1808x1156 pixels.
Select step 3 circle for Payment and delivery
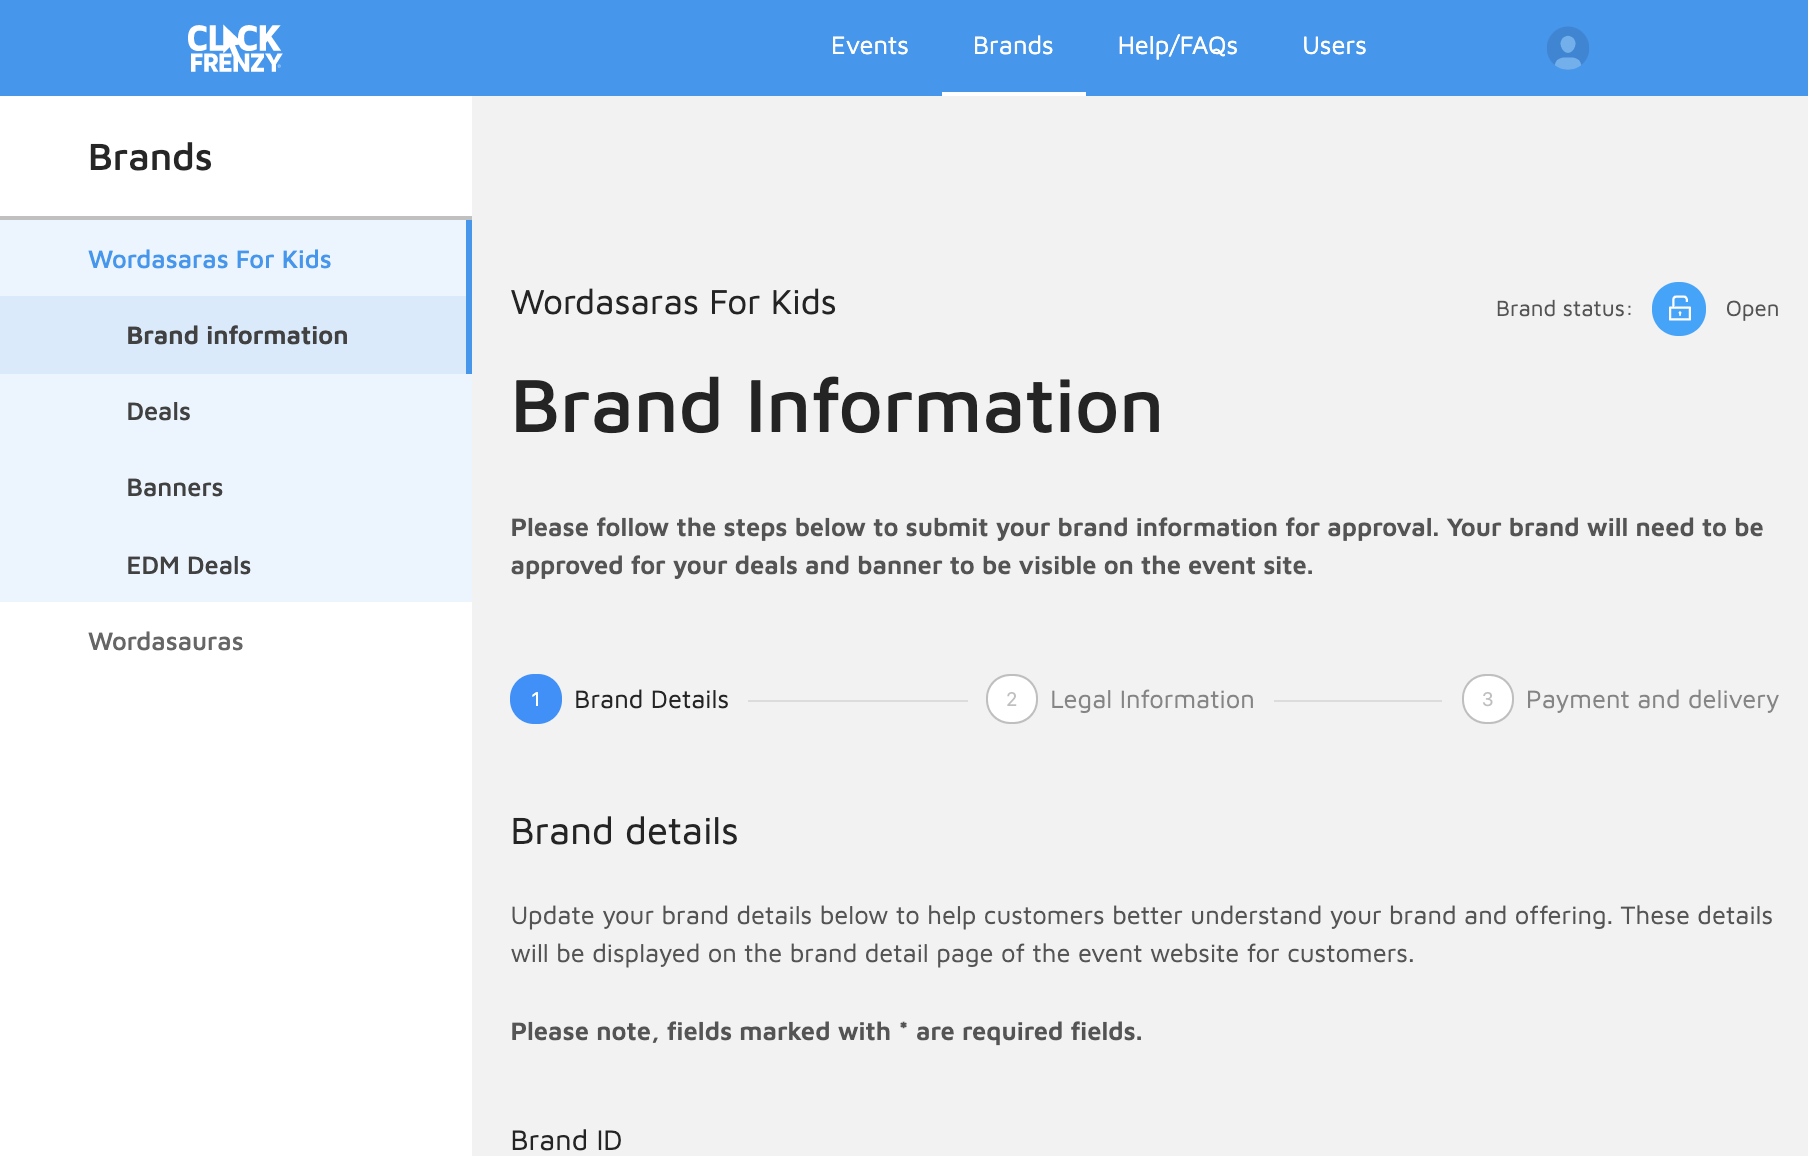click(1488, 699)
